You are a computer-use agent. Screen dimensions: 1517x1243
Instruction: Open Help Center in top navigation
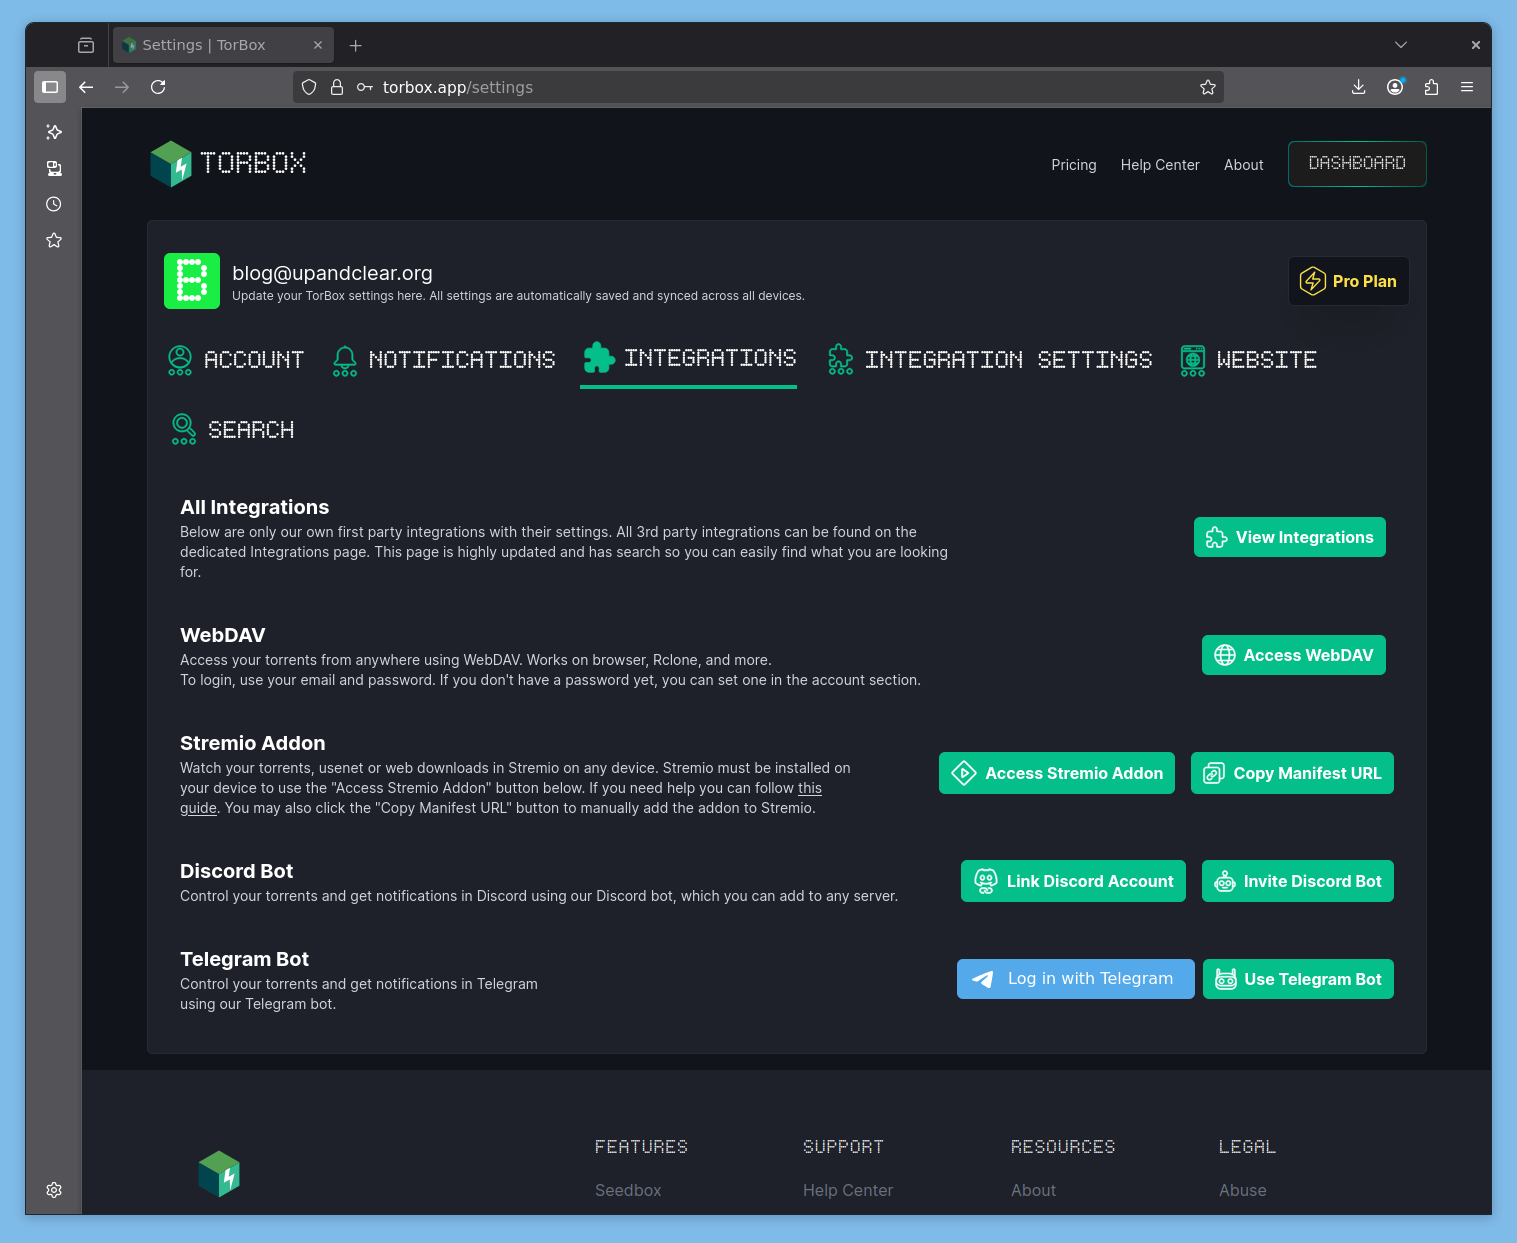point(1160,165)
